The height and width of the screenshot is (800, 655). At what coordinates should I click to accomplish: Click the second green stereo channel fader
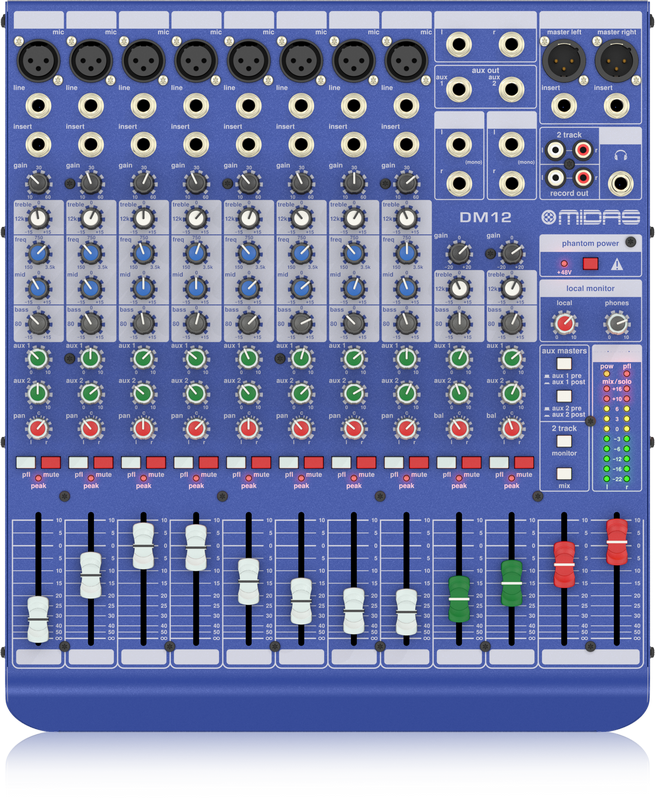tap(512, 583)
